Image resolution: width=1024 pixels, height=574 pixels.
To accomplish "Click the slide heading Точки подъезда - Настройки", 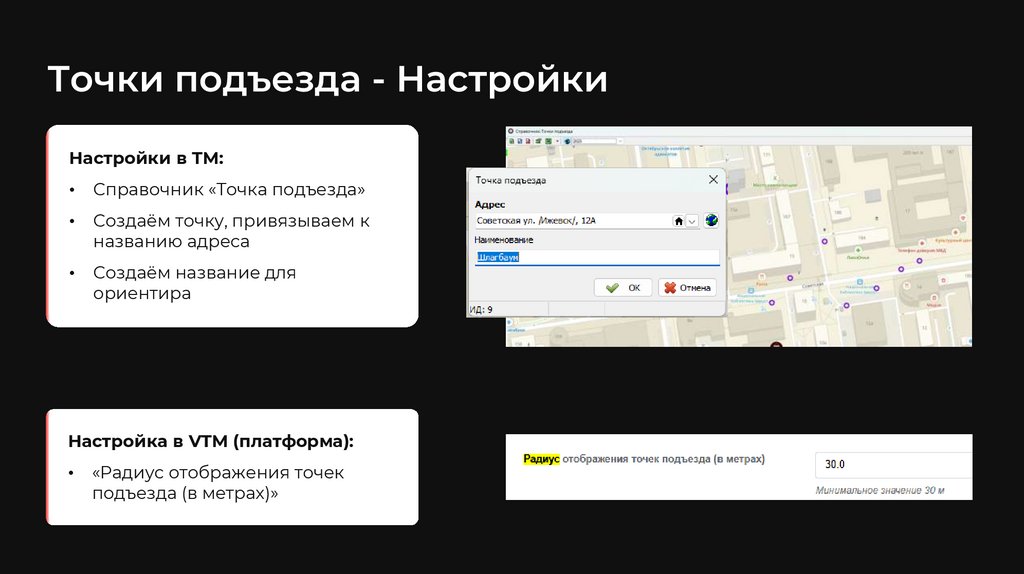I will [x=327, y=79].
